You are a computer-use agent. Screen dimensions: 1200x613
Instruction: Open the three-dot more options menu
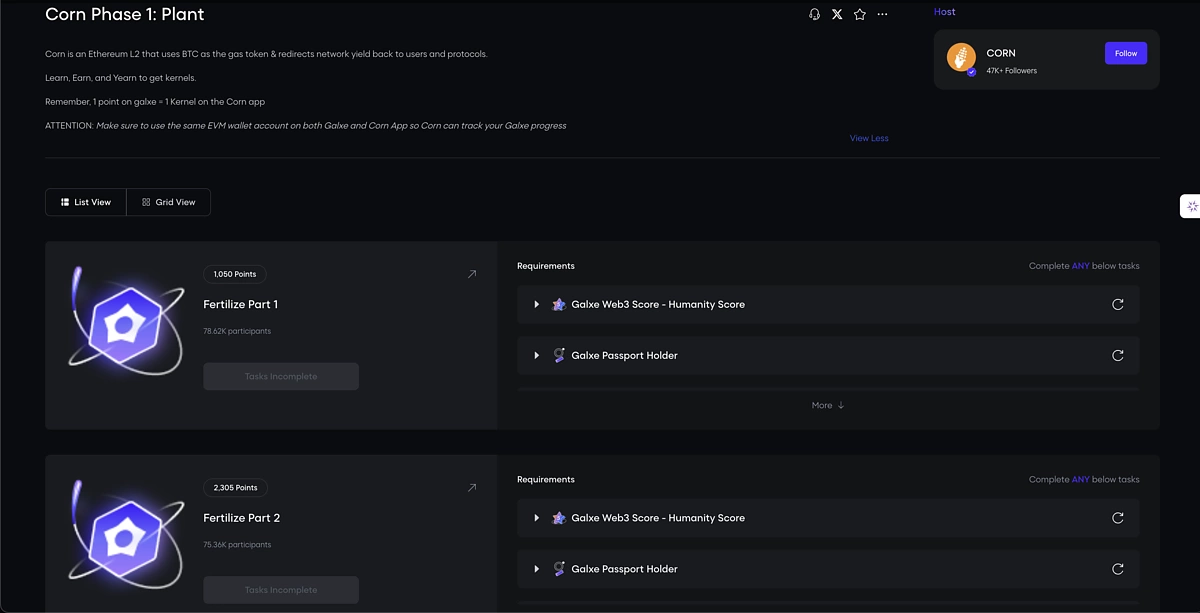(882, 14)
